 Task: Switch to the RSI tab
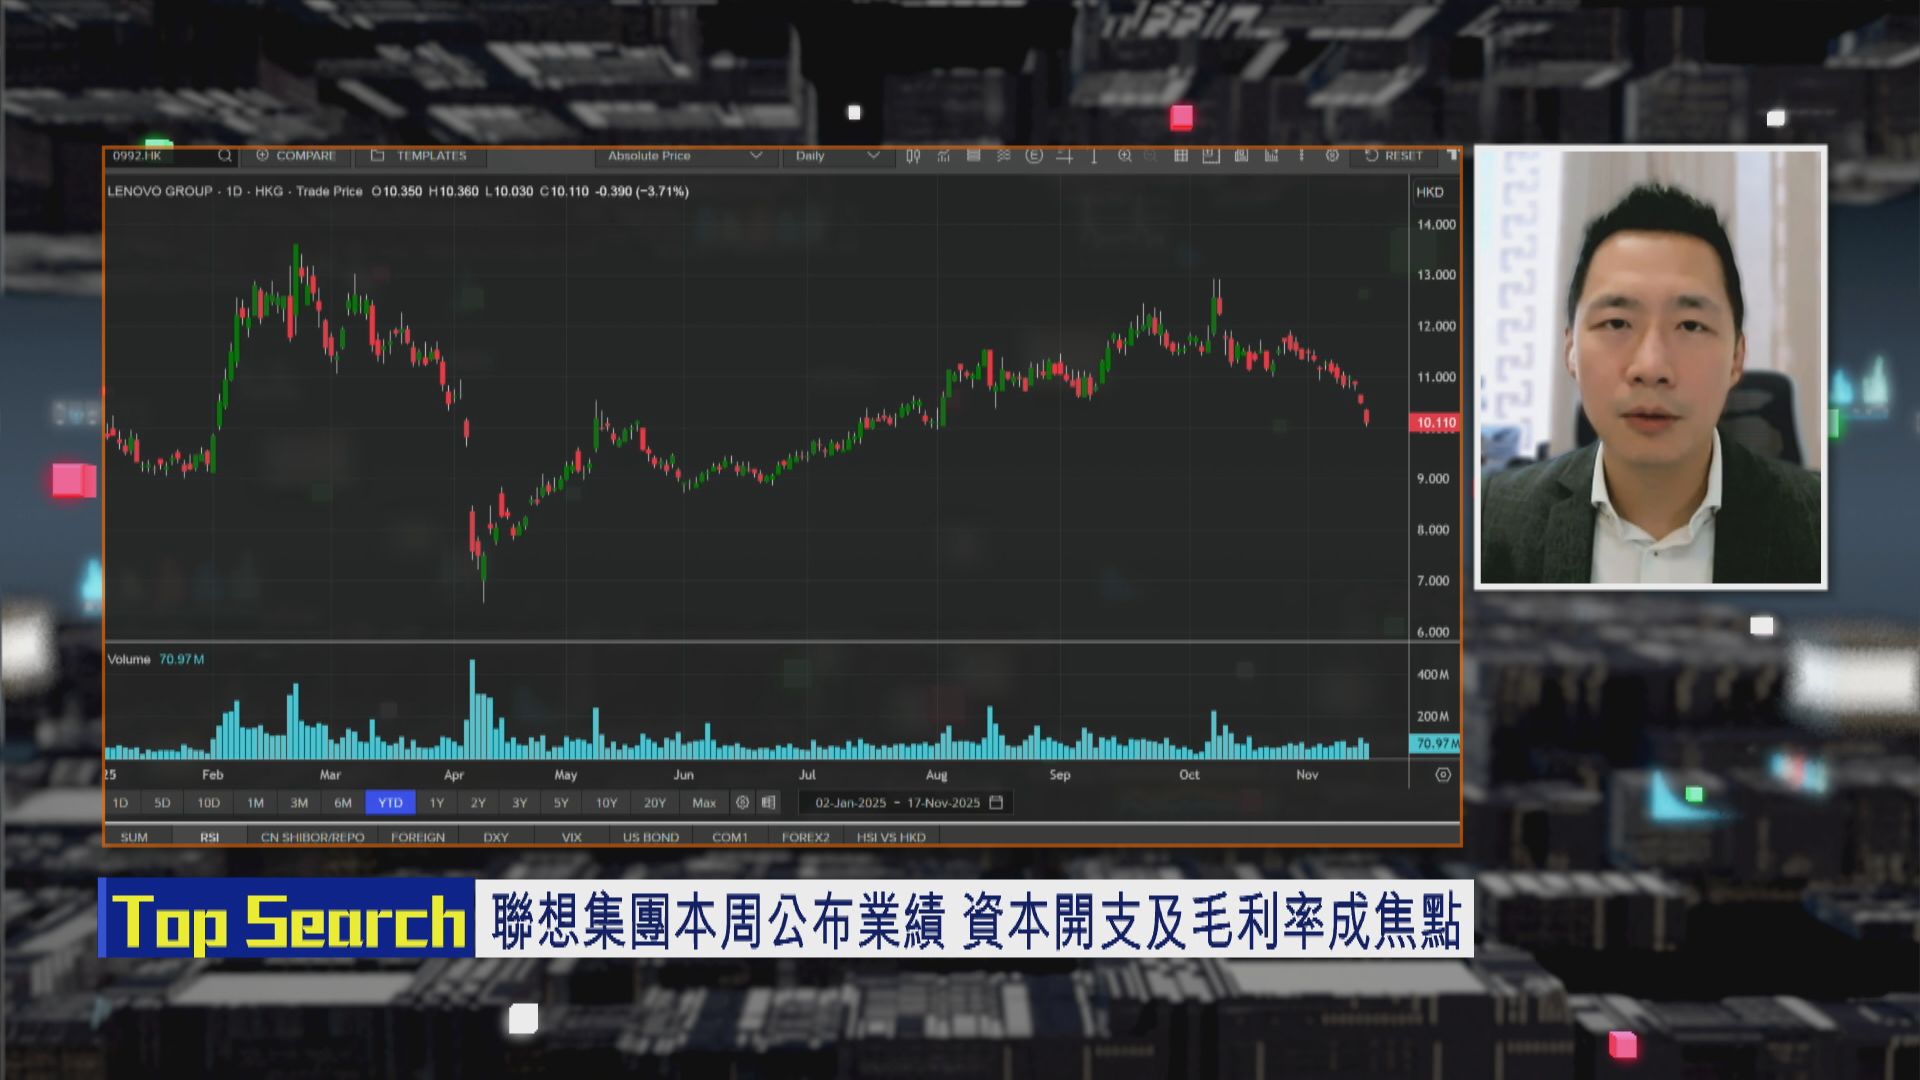(209, 836)
